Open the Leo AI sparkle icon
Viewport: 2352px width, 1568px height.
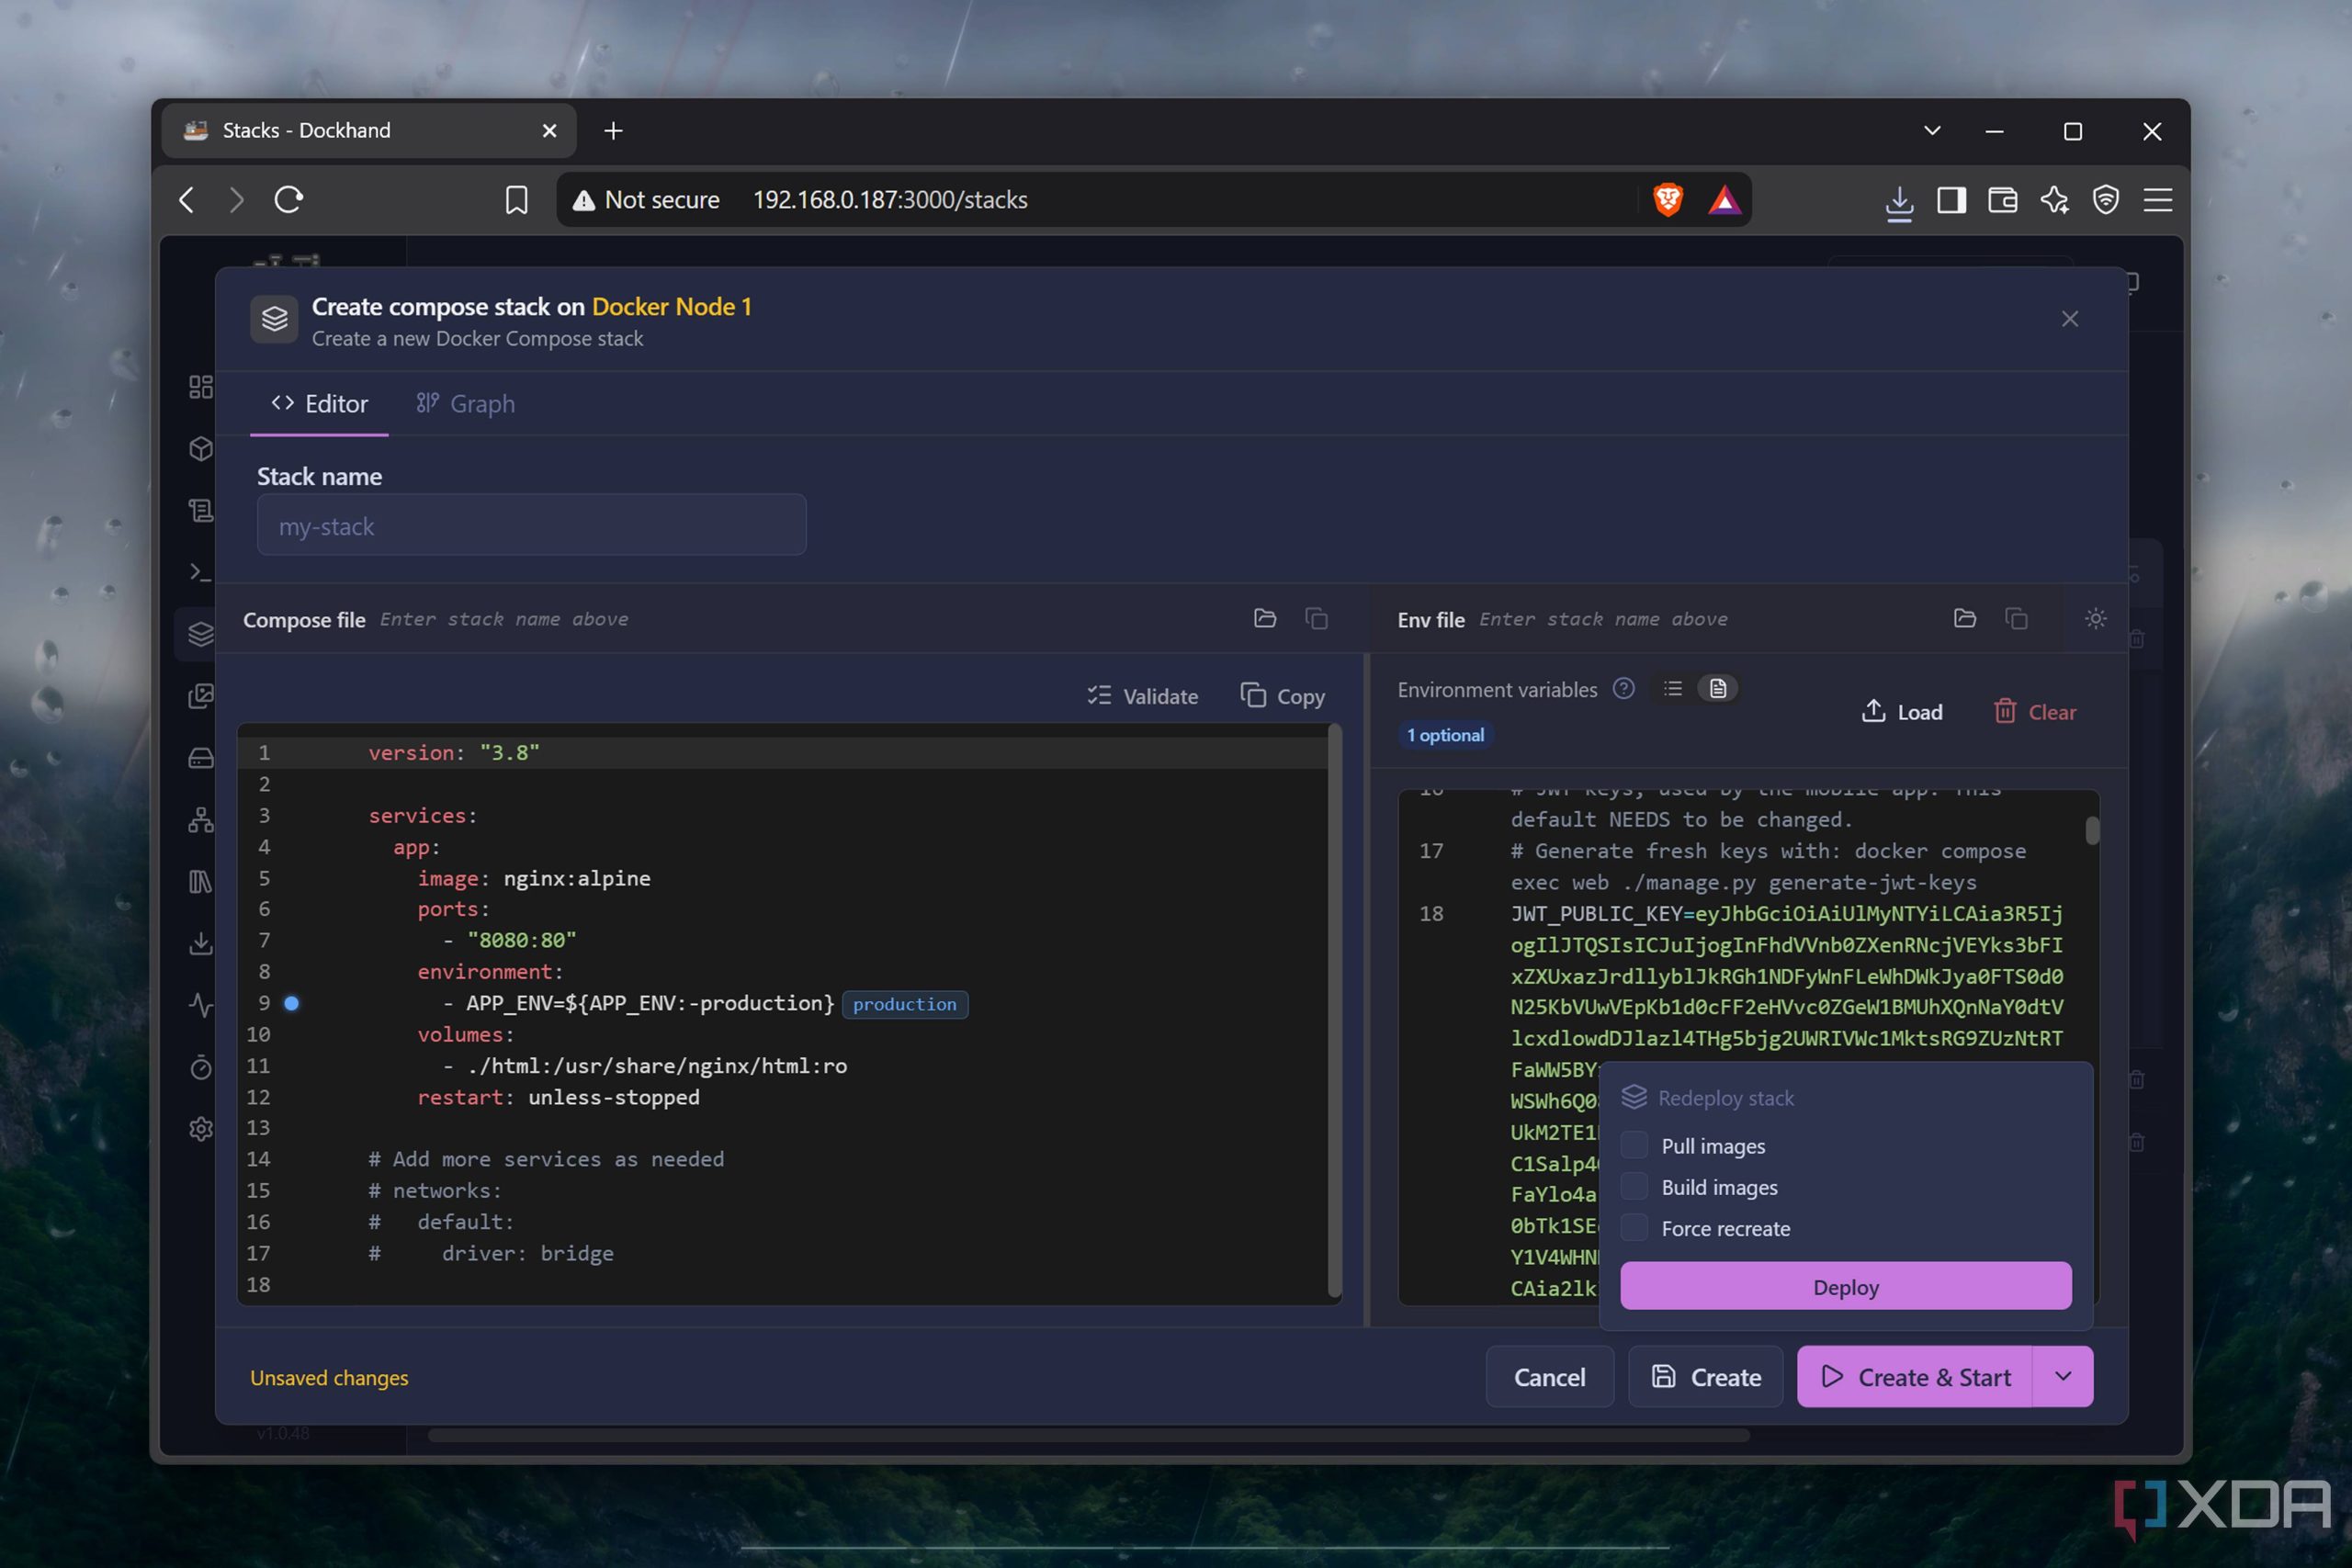[2055, 200]
